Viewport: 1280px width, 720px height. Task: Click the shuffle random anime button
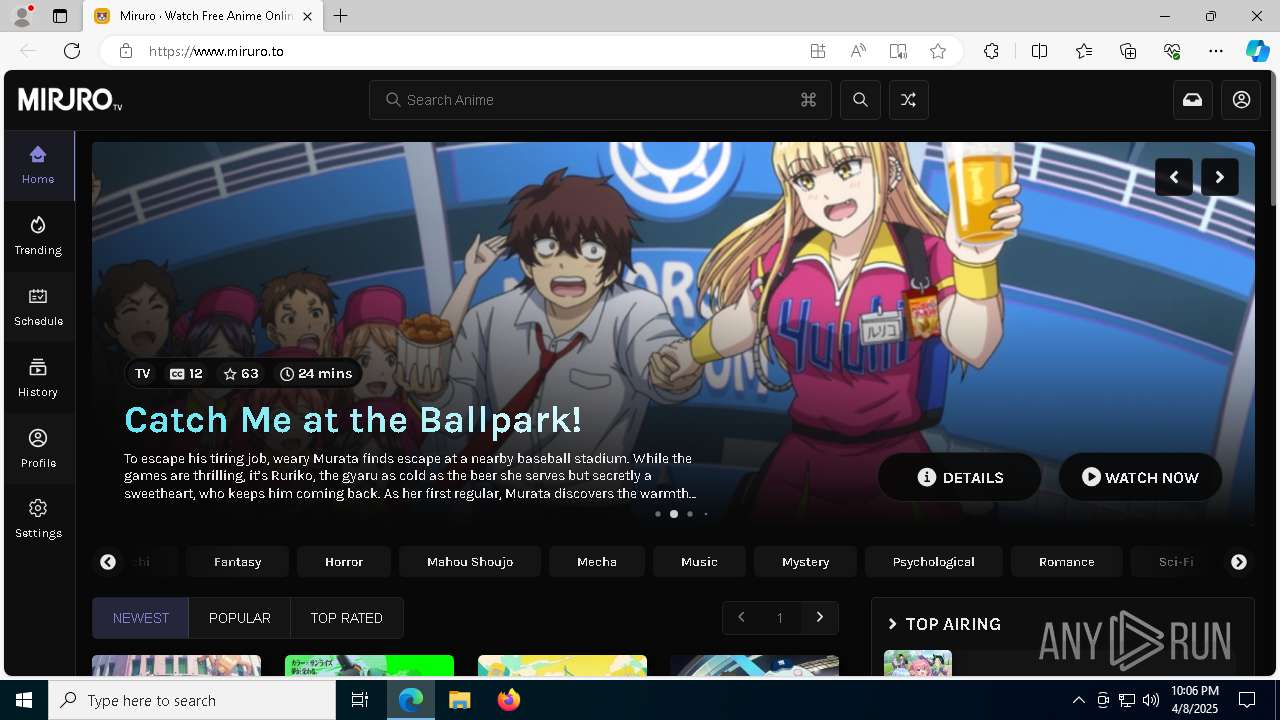(908, 100)
